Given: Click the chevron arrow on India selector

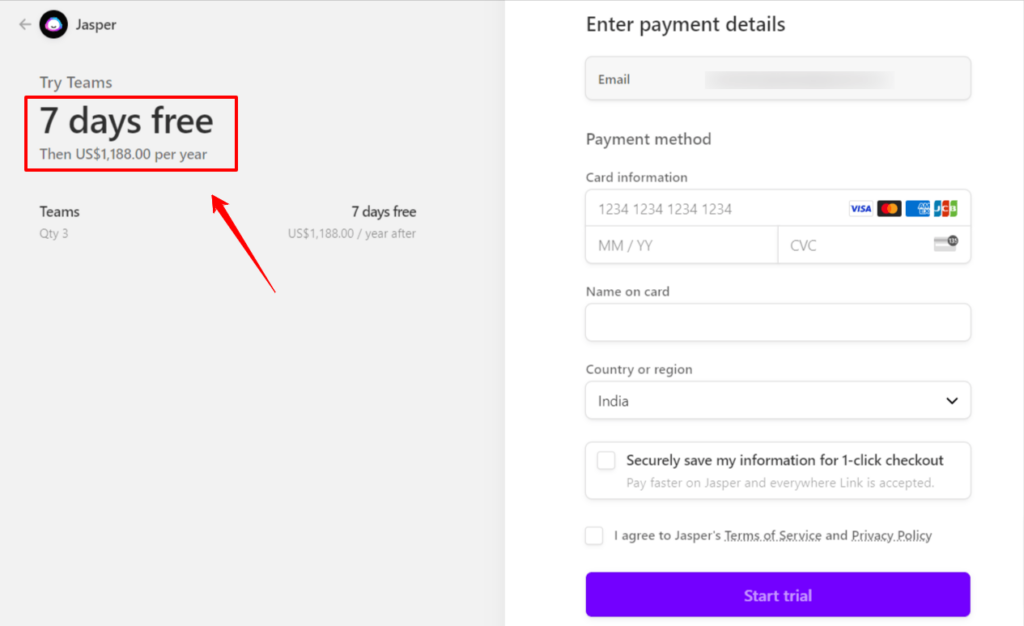Looking at the screenshot, I should [952, 401].
